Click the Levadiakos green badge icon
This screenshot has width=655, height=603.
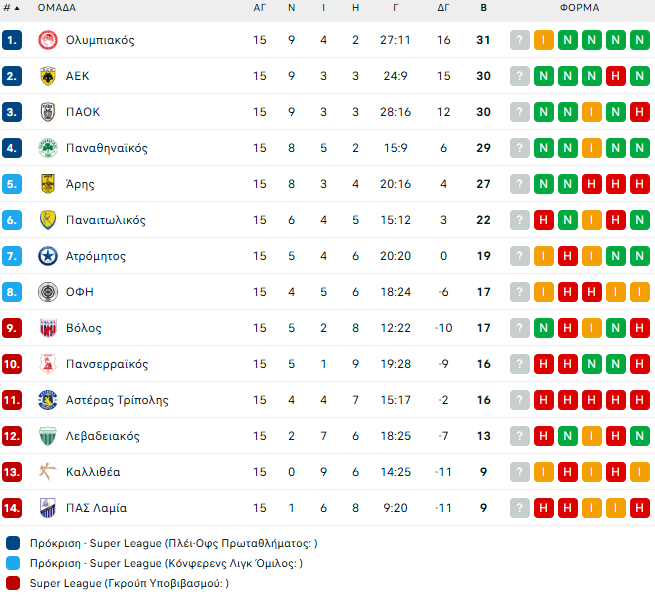coord(47,436)
